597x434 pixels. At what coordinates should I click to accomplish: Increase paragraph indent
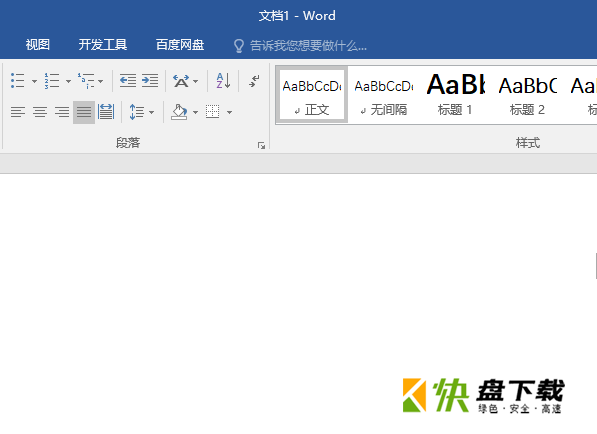coord(150,81)
